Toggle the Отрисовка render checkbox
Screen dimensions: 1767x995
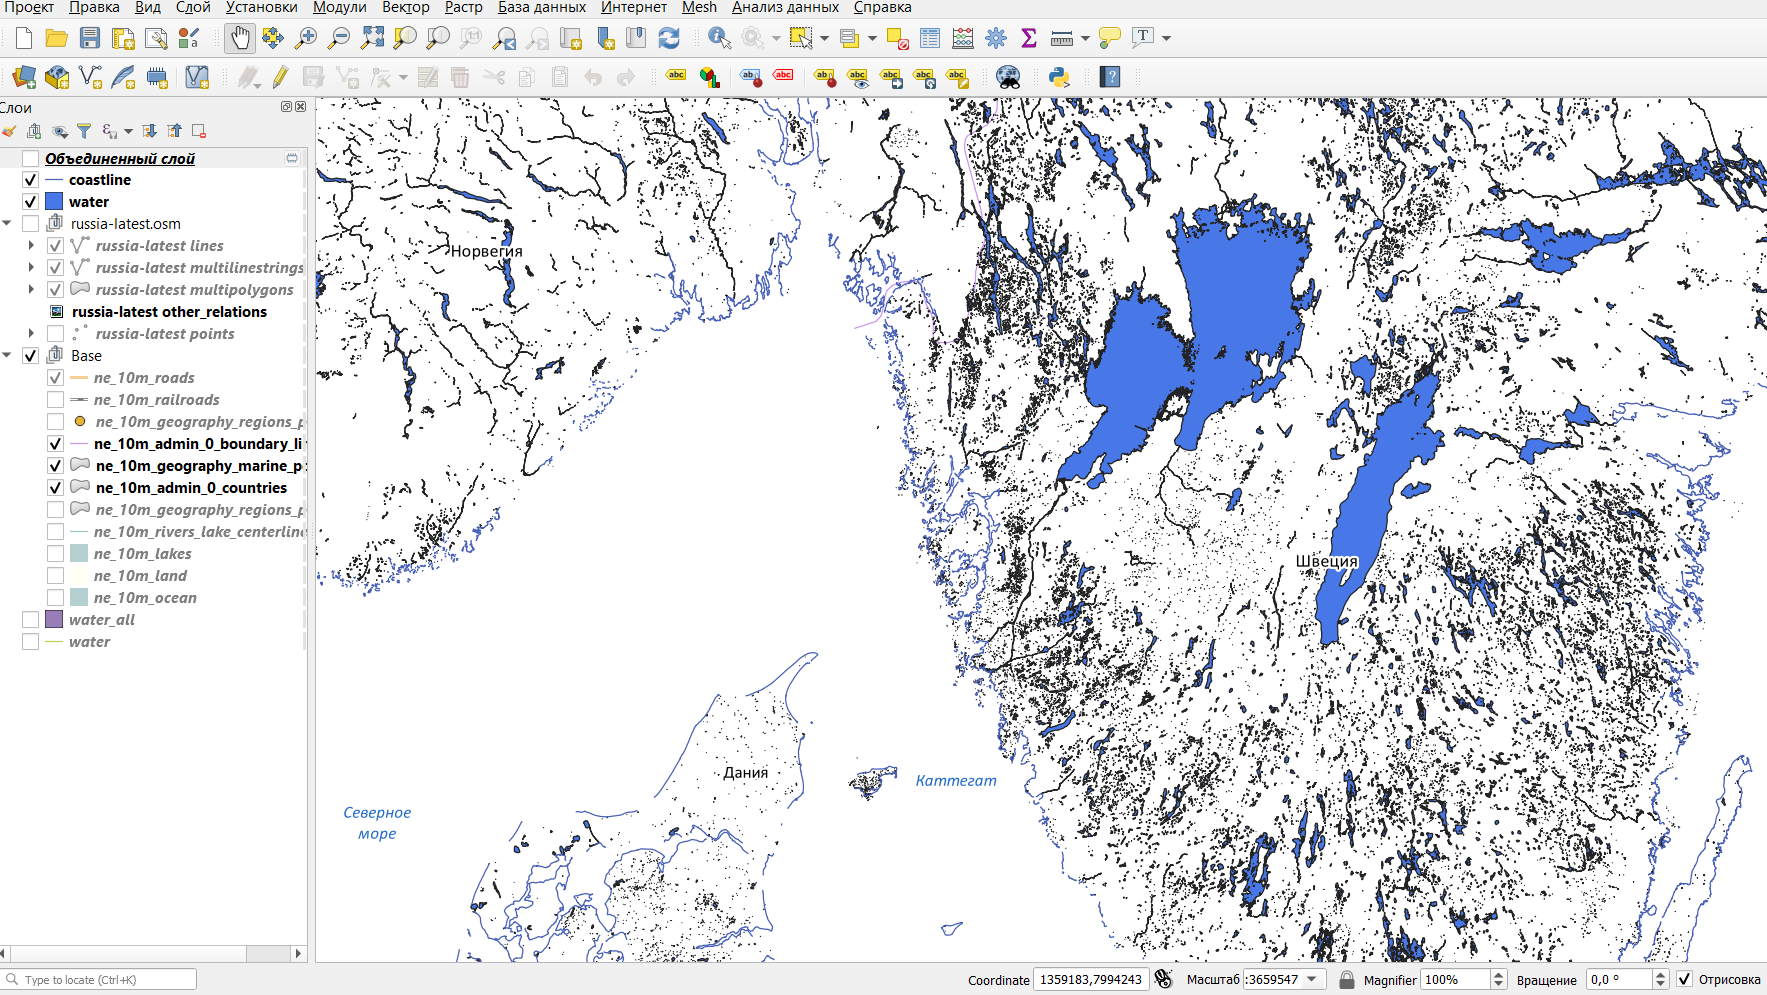click(x=1685, y=979)
